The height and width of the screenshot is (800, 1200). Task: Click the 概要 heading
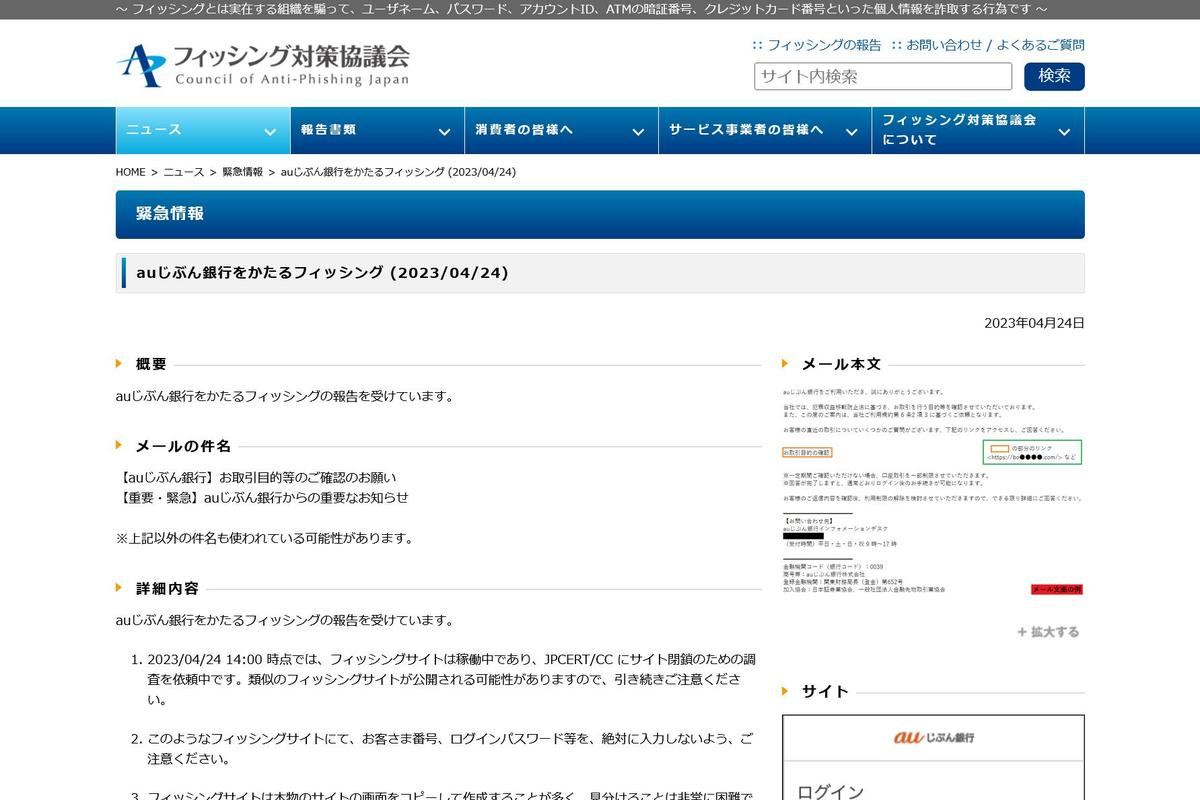pos(151,364)
